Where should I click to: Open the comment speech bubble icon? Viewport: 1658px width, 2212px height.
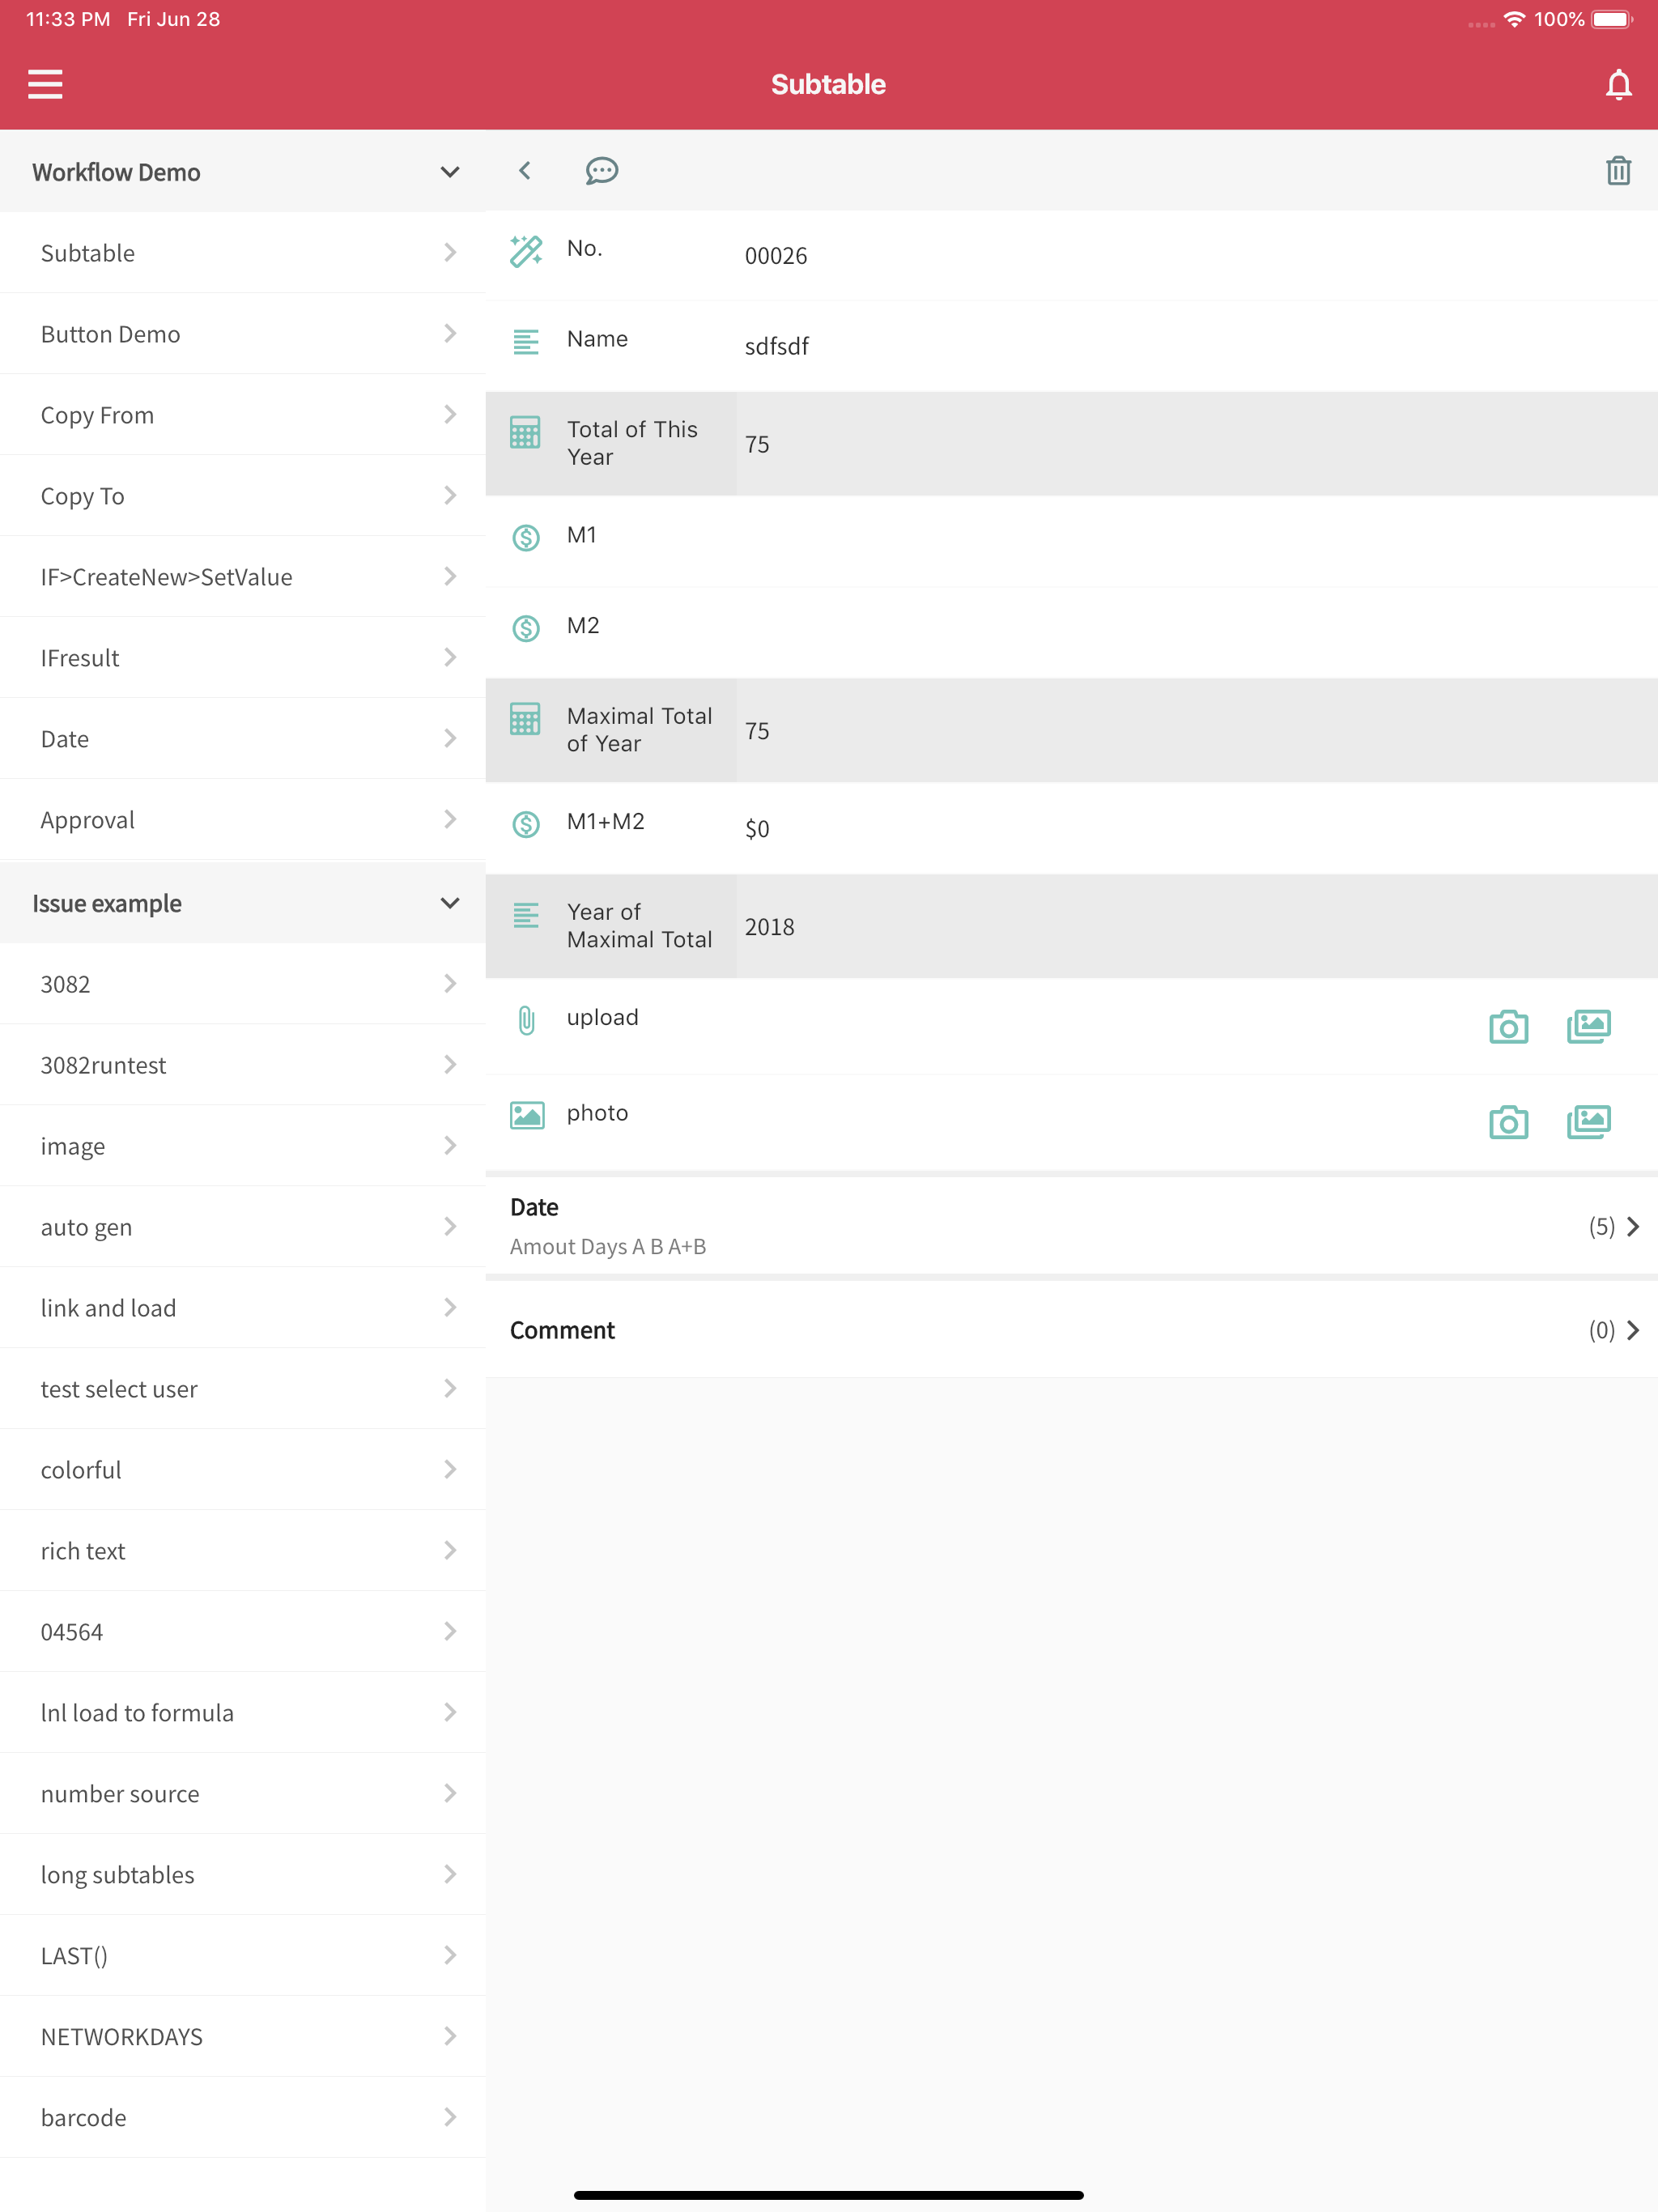tap(601, 171)
